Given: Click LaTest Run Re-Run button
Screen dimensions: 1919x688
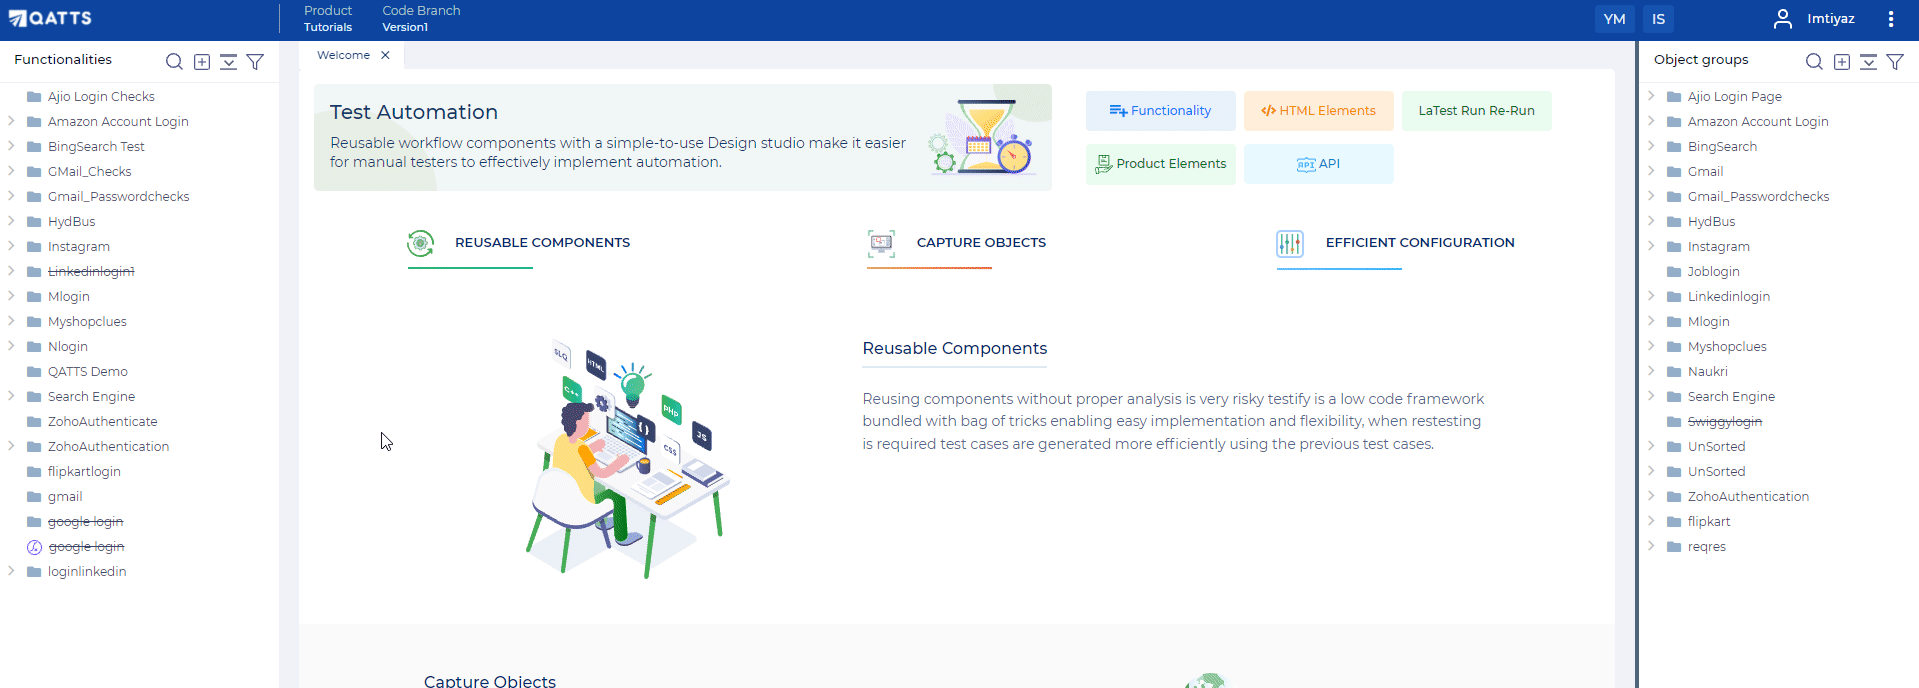Looking at the screenshot, I should [1477, 111].
